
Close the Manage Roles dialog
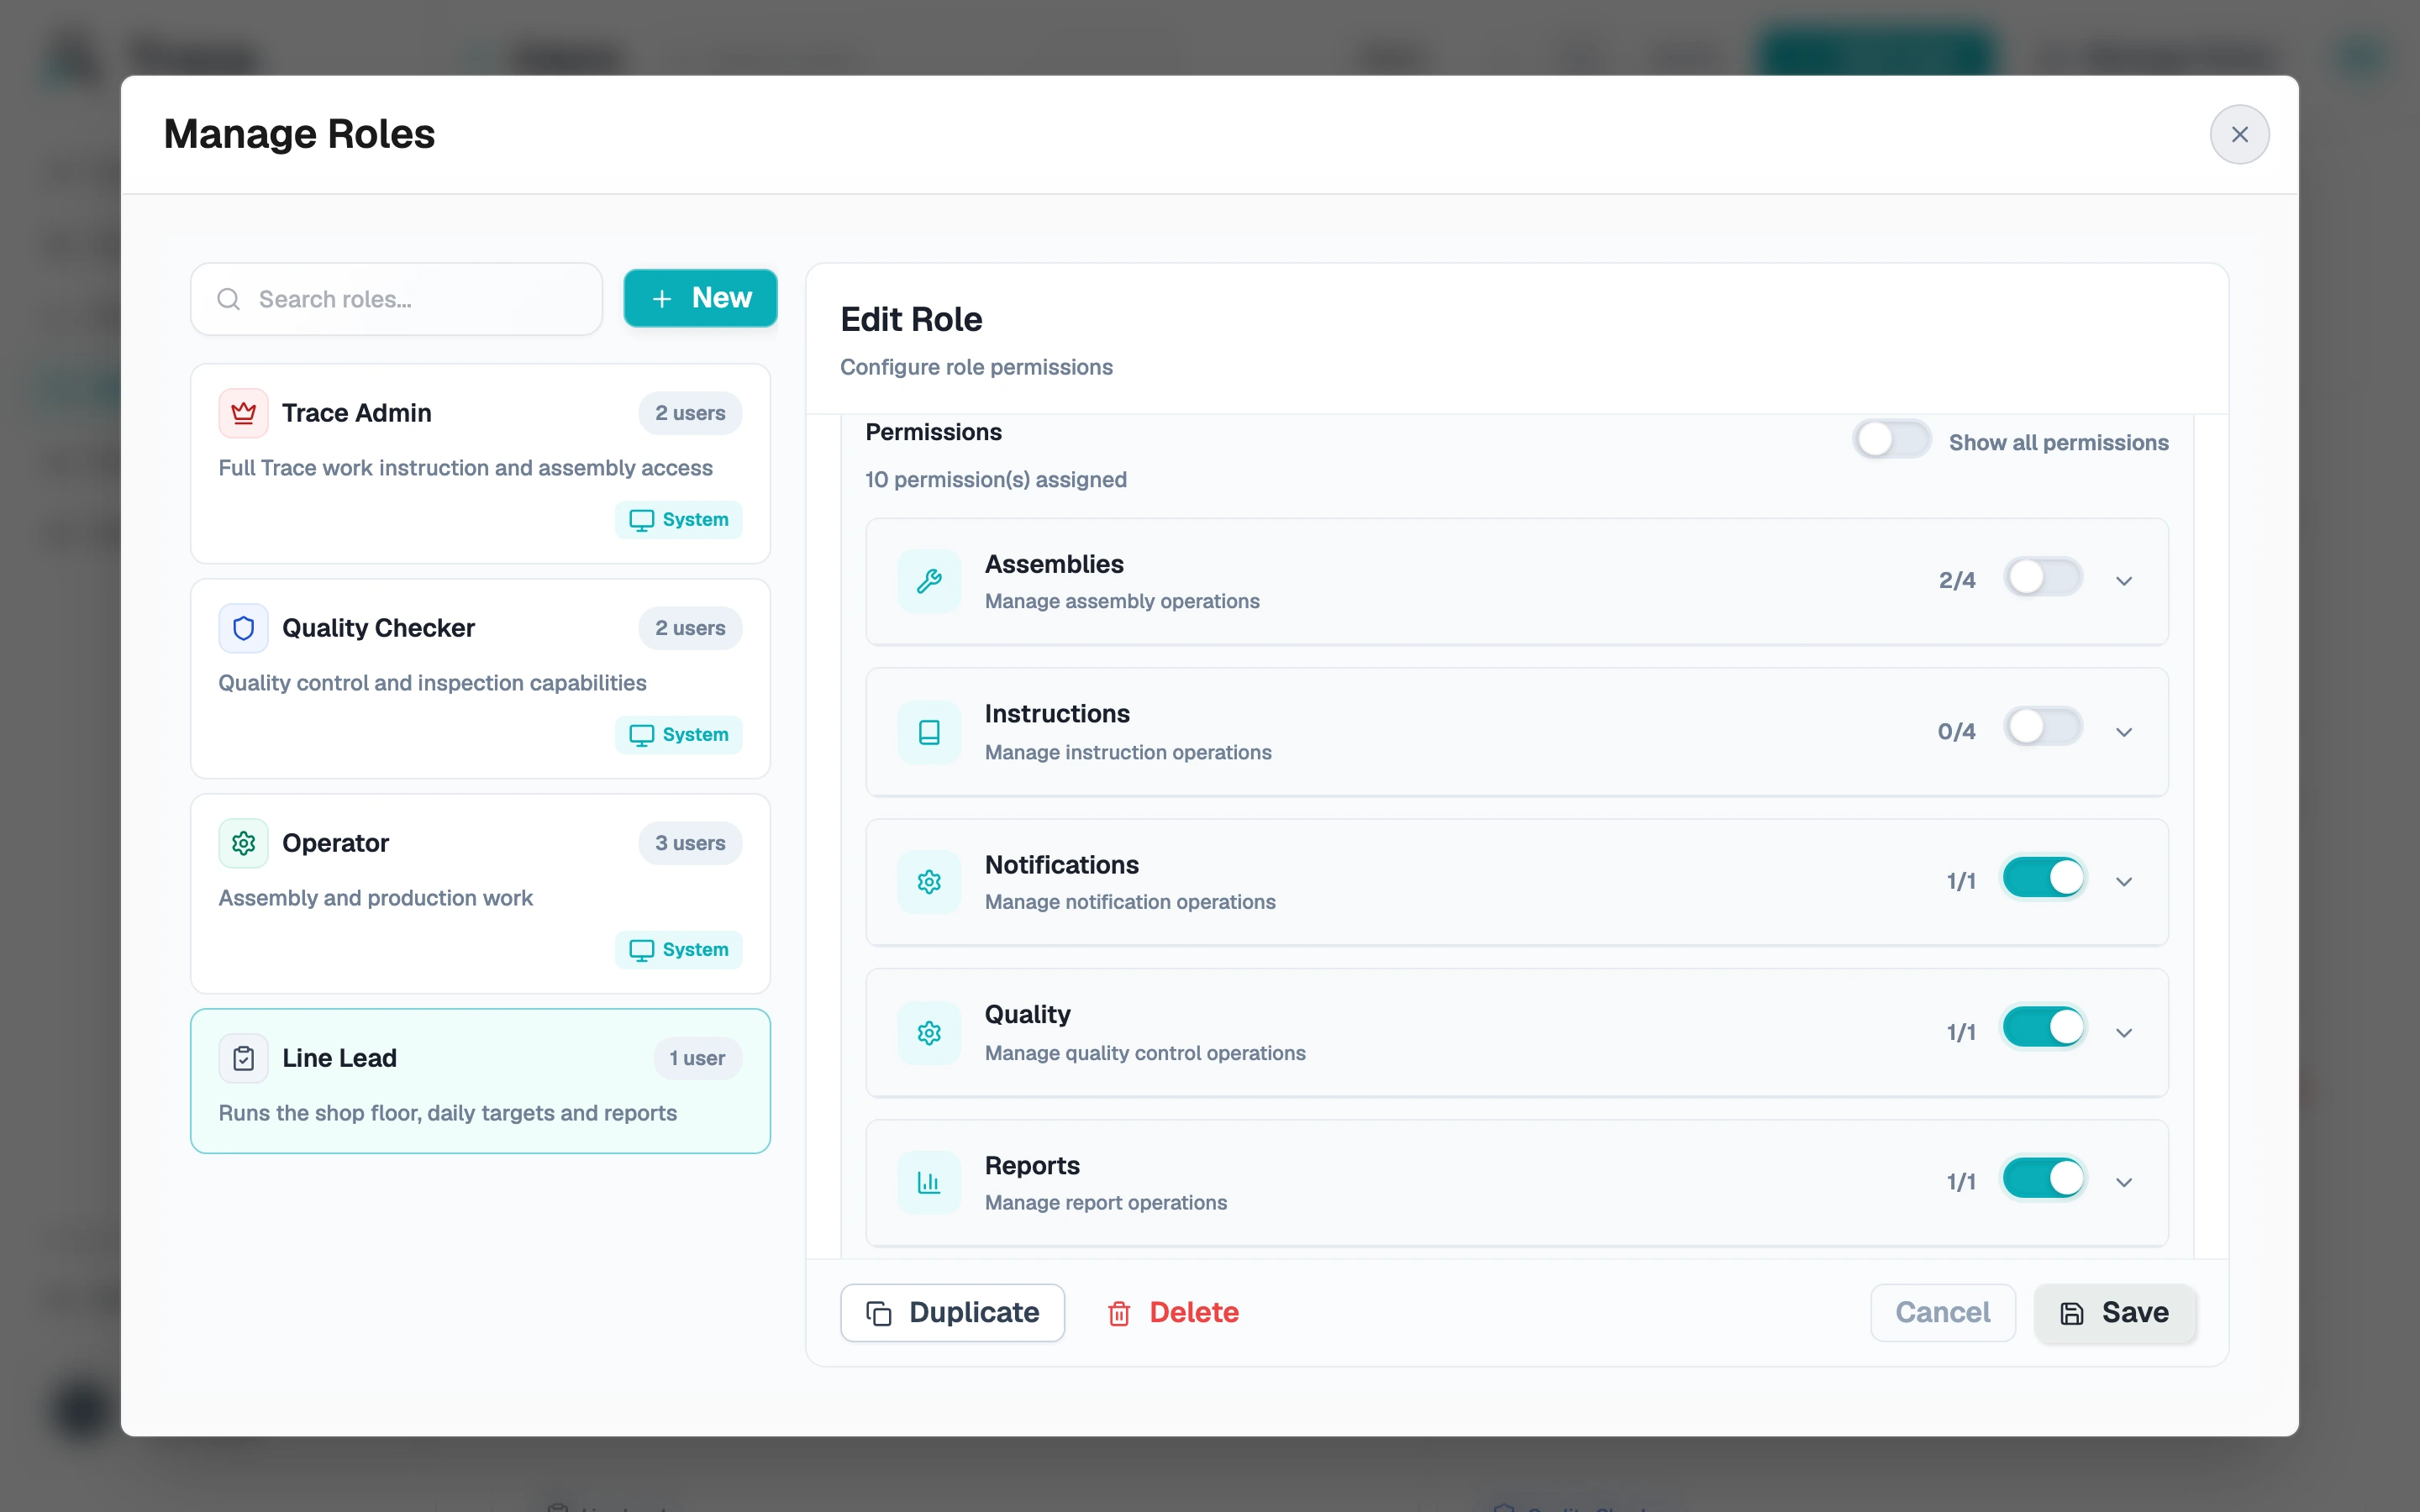click(x=2239, y=134)
